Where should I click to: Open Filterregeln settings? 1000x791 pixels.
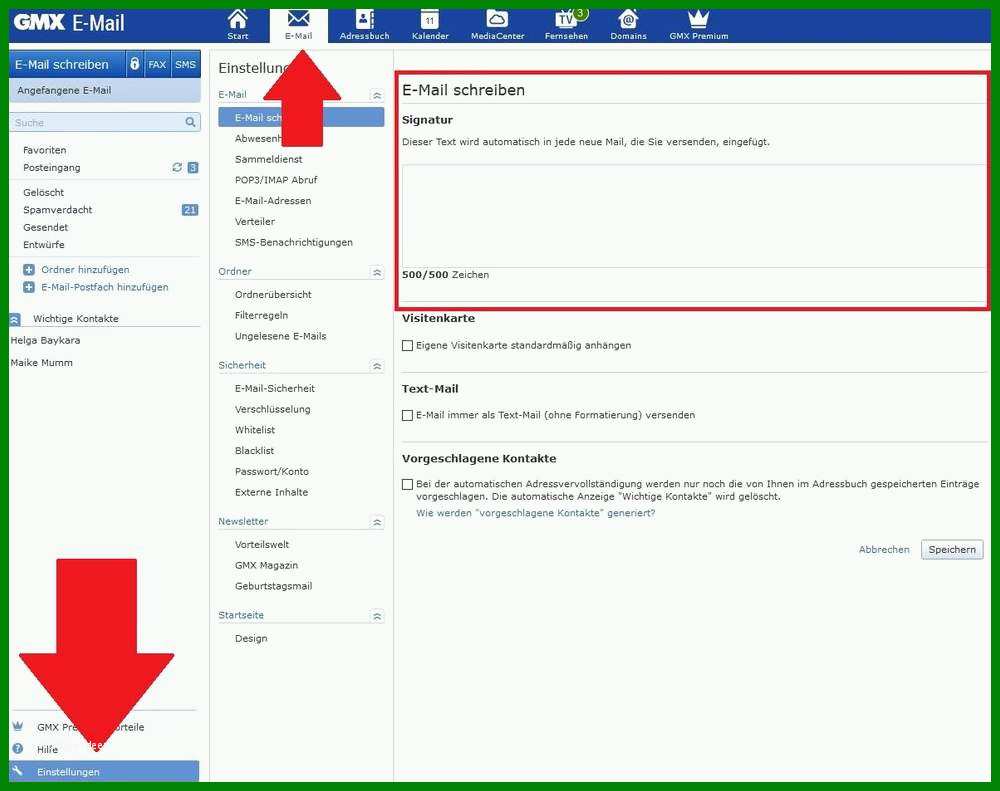click(x=261, y=315)
